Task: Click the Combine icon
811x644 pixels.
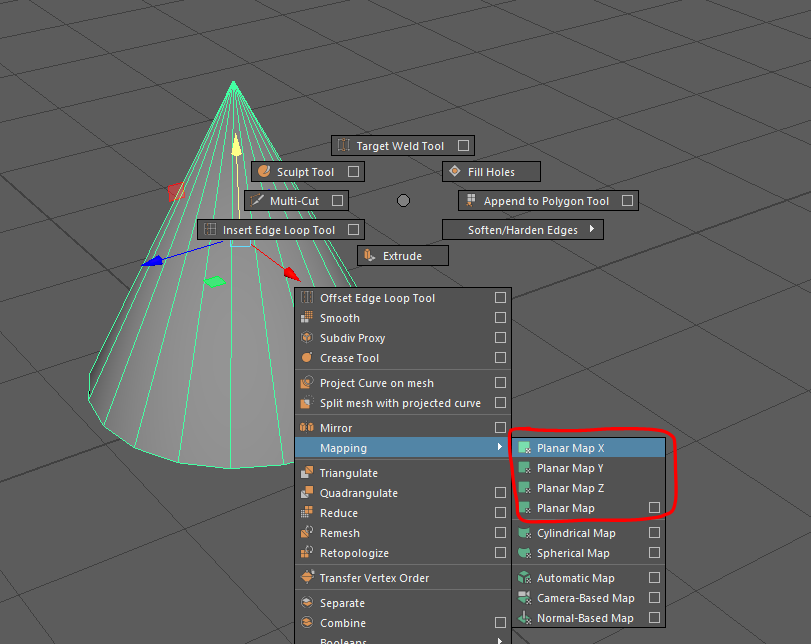Action: pos(307,622)
